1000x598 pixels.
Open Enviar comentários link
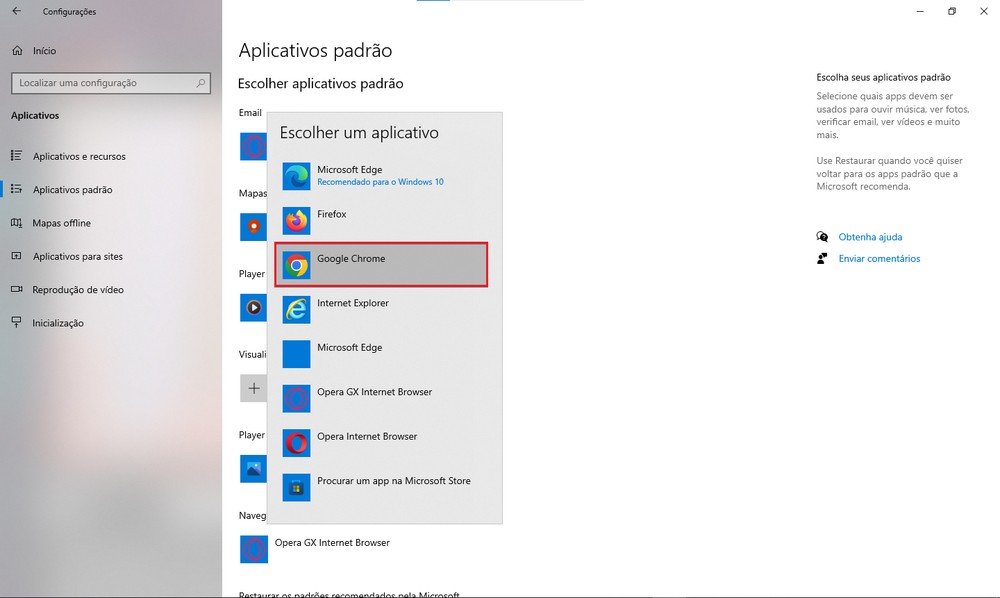coord(879,258)
